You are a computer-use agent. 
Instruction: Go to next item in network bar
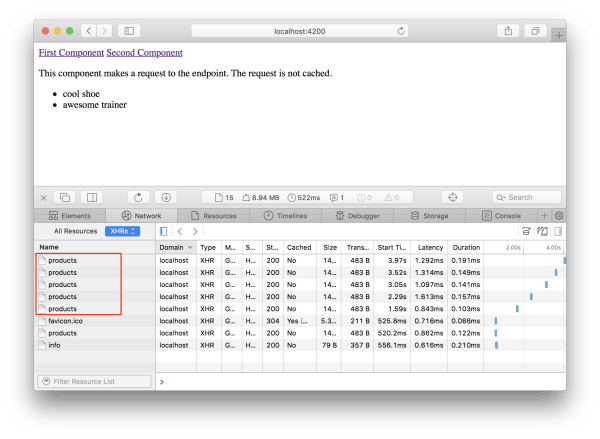(x=195, y=231)
